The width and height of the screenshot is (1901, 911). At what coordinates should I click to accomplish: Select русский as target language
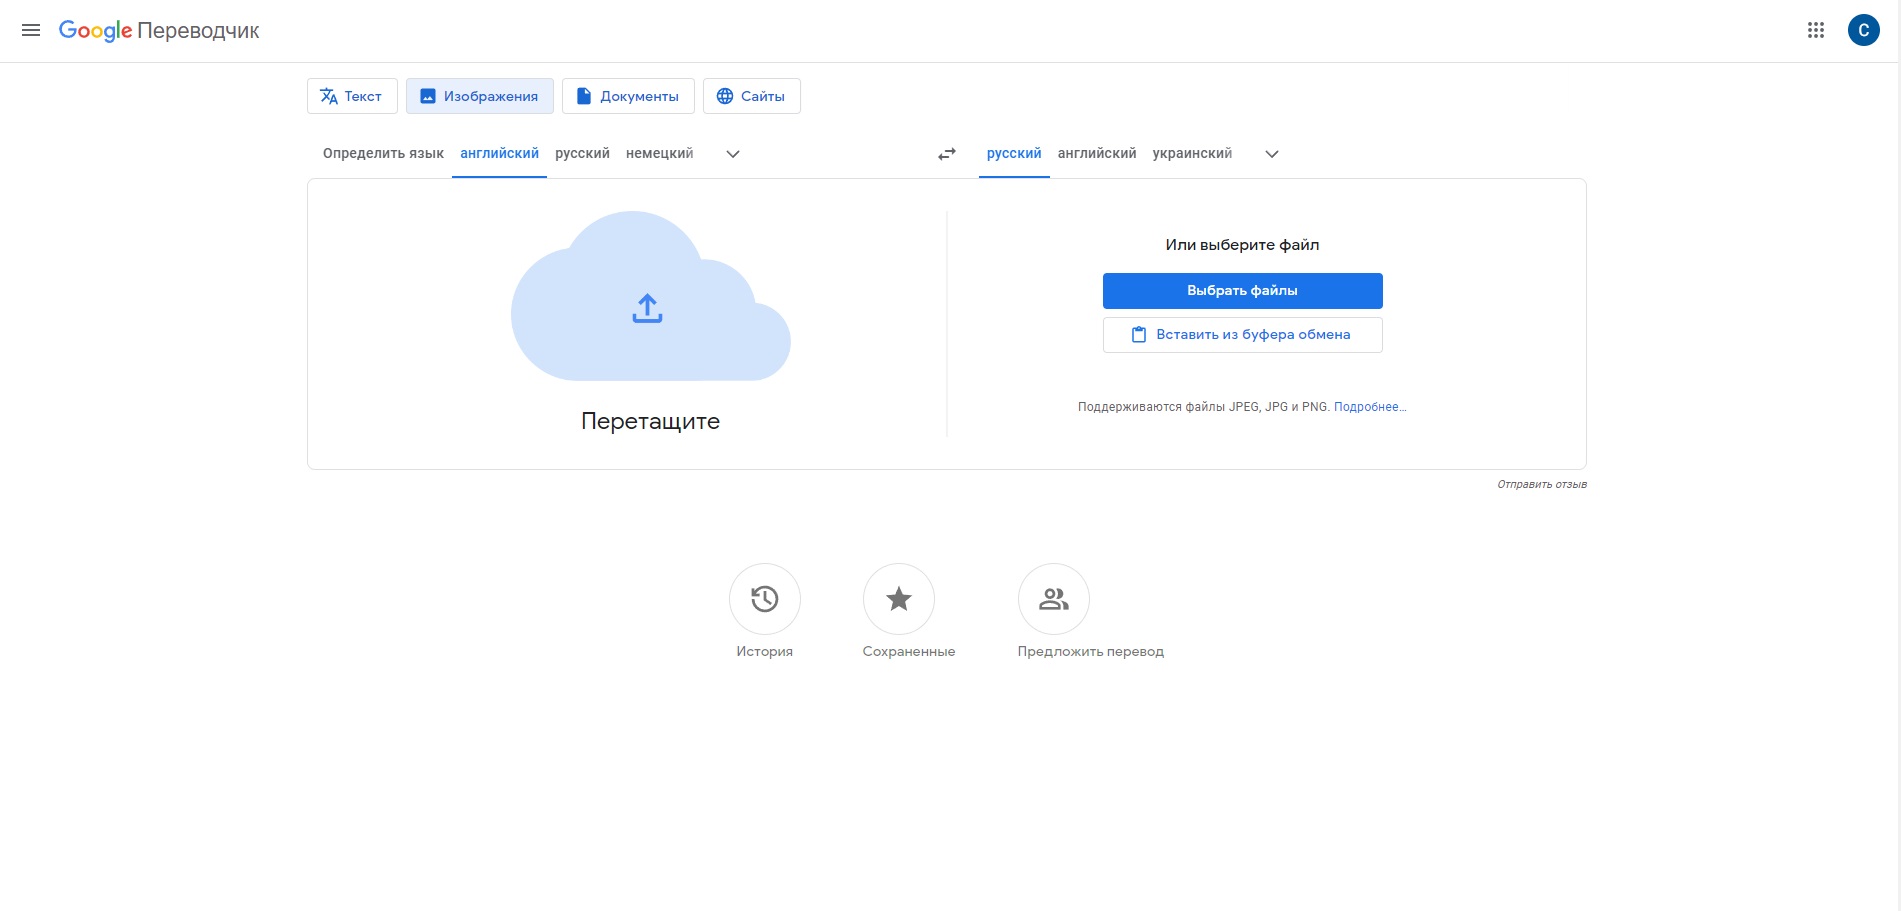click(x=1014, y=153)
